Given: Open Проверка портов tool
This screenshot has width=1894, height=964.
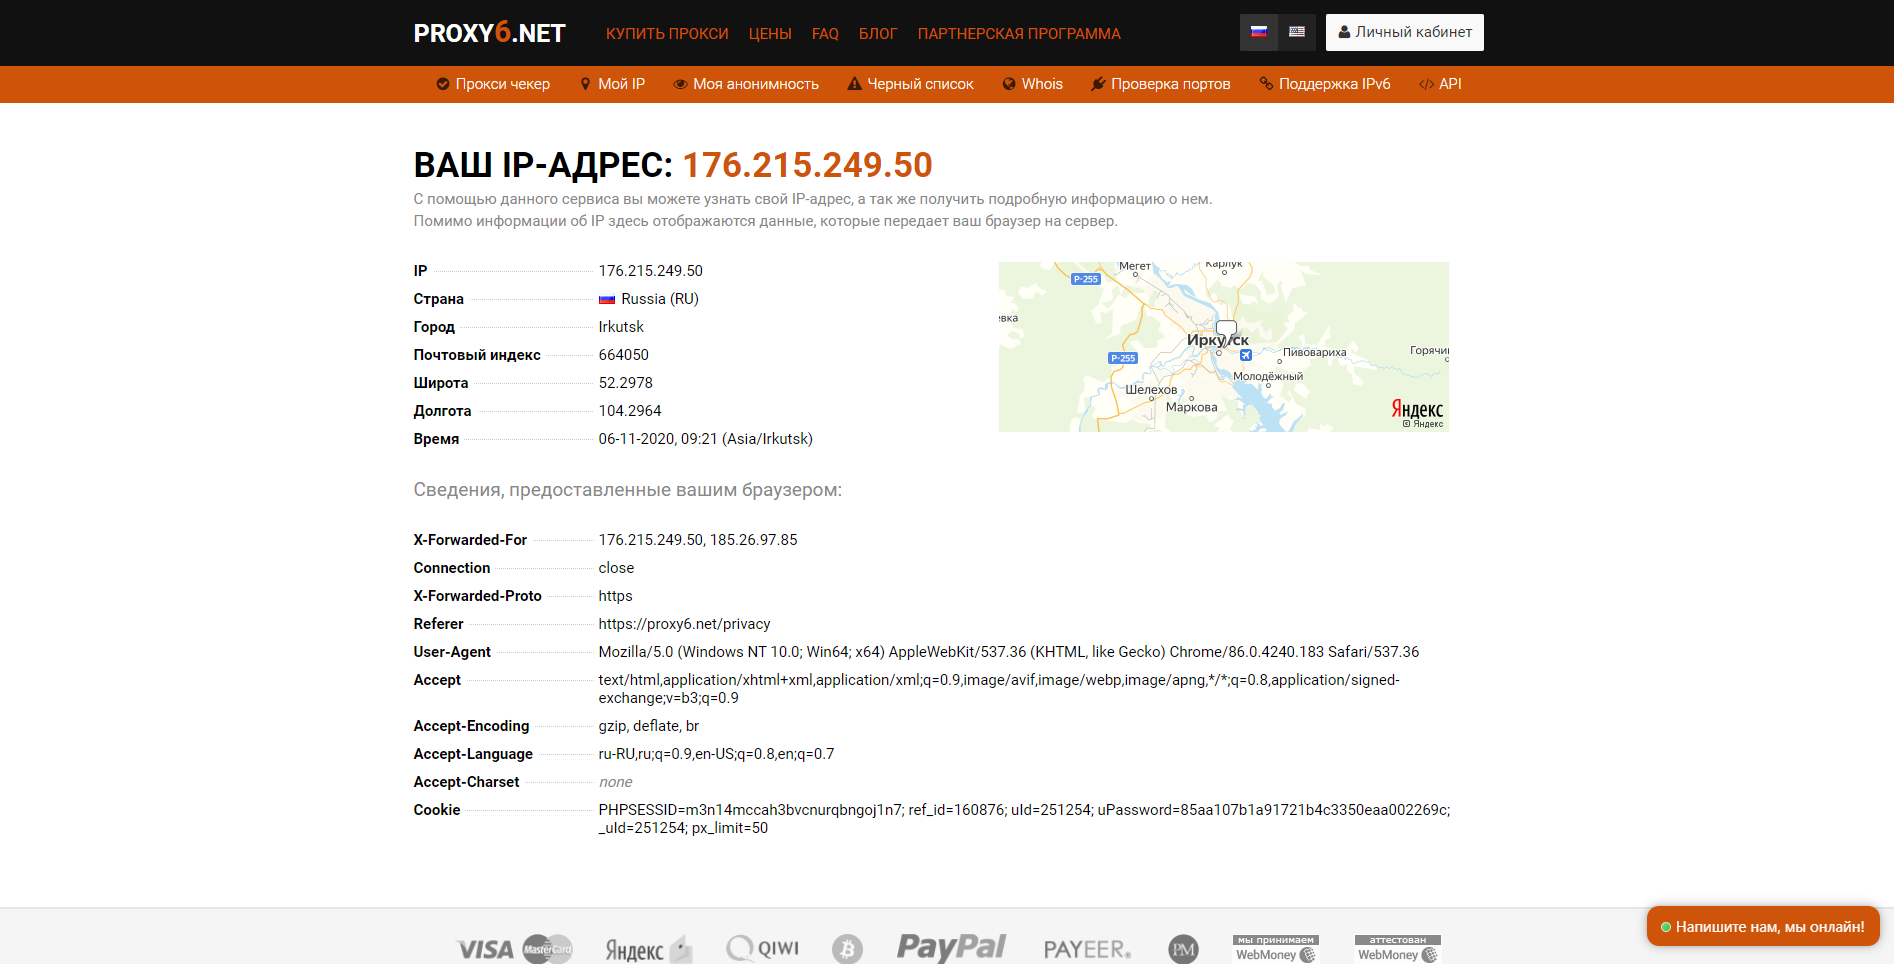Looking at the screenshot, I should point(1160,84).
